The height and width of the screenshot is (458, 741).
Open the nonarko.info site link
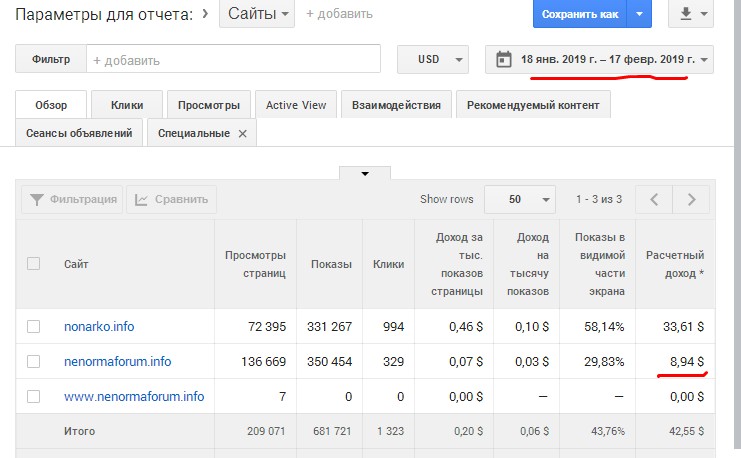(x=98, y=326)
